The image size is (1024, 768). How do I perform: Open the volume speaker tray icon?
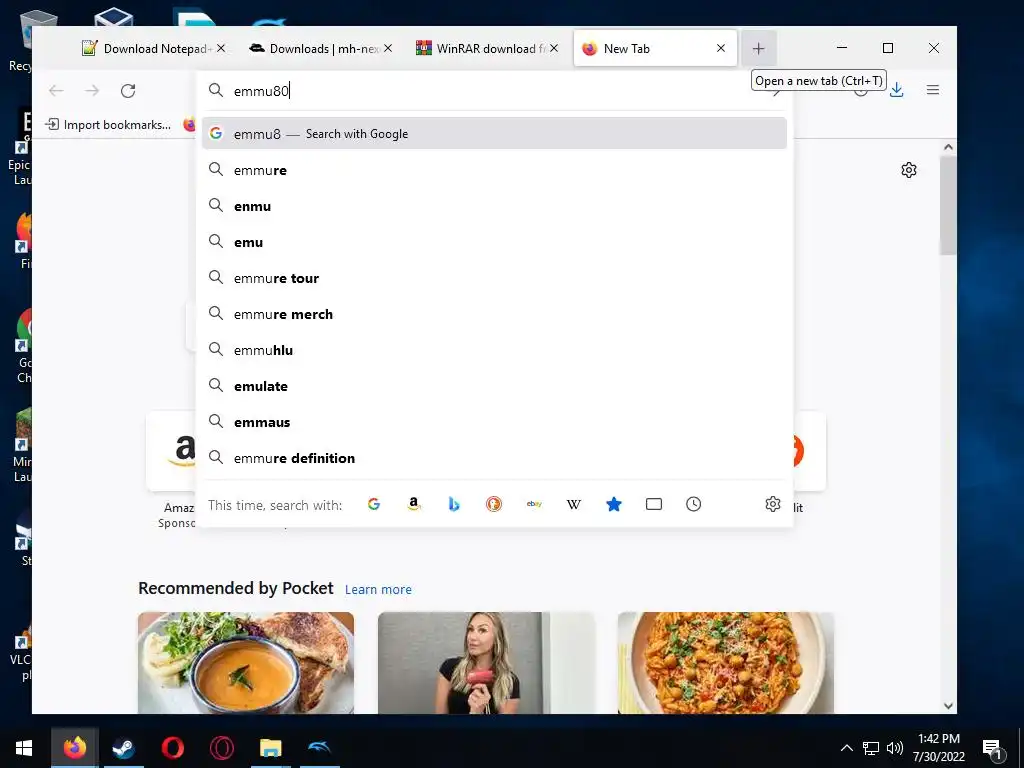[x=895, y=748]
